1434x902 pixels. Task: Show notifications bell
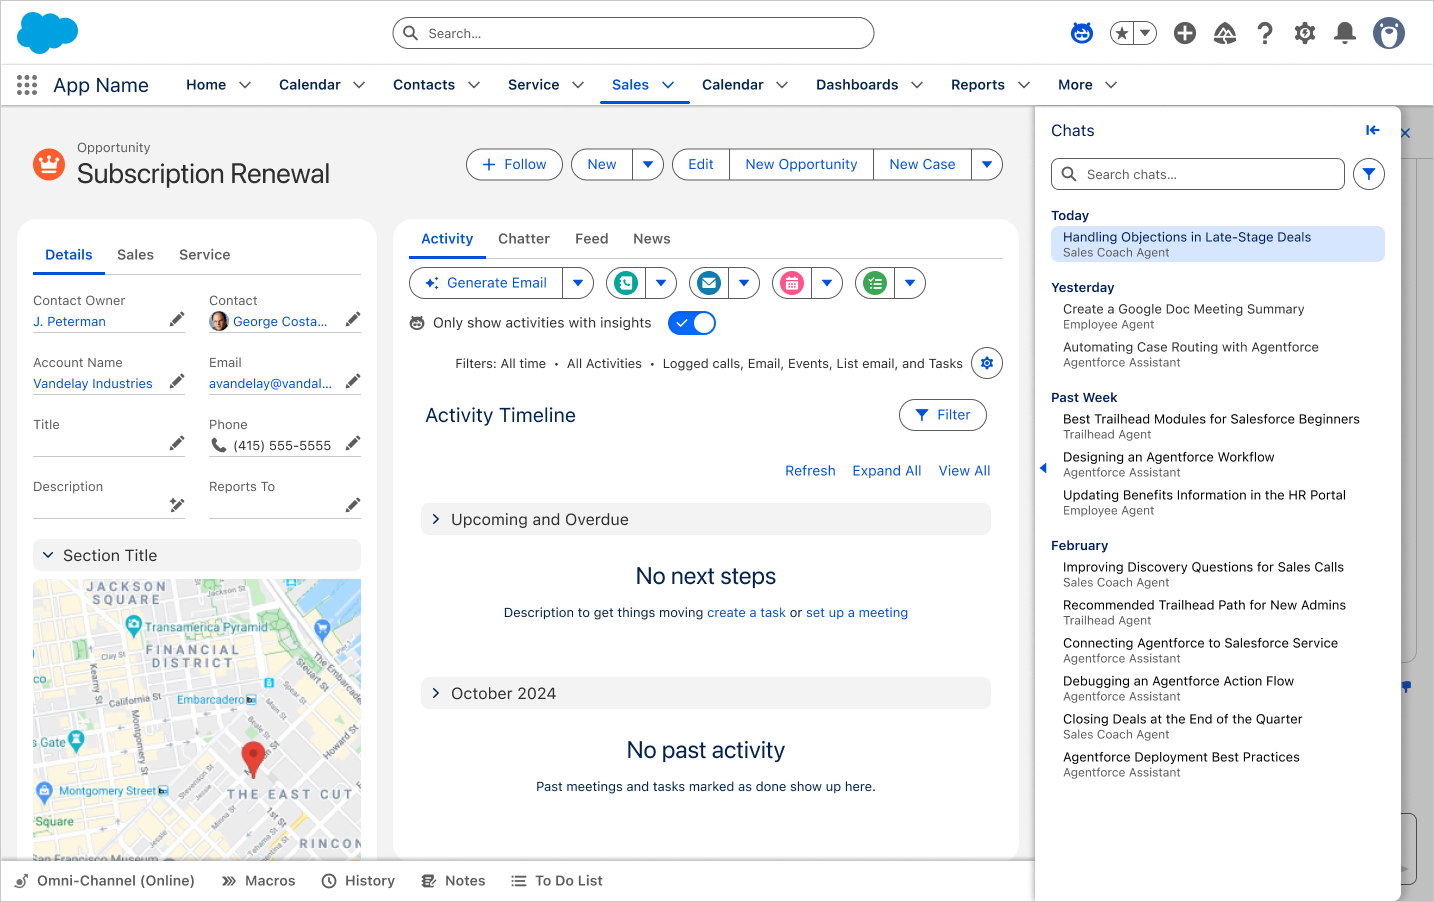(1345, 33)
